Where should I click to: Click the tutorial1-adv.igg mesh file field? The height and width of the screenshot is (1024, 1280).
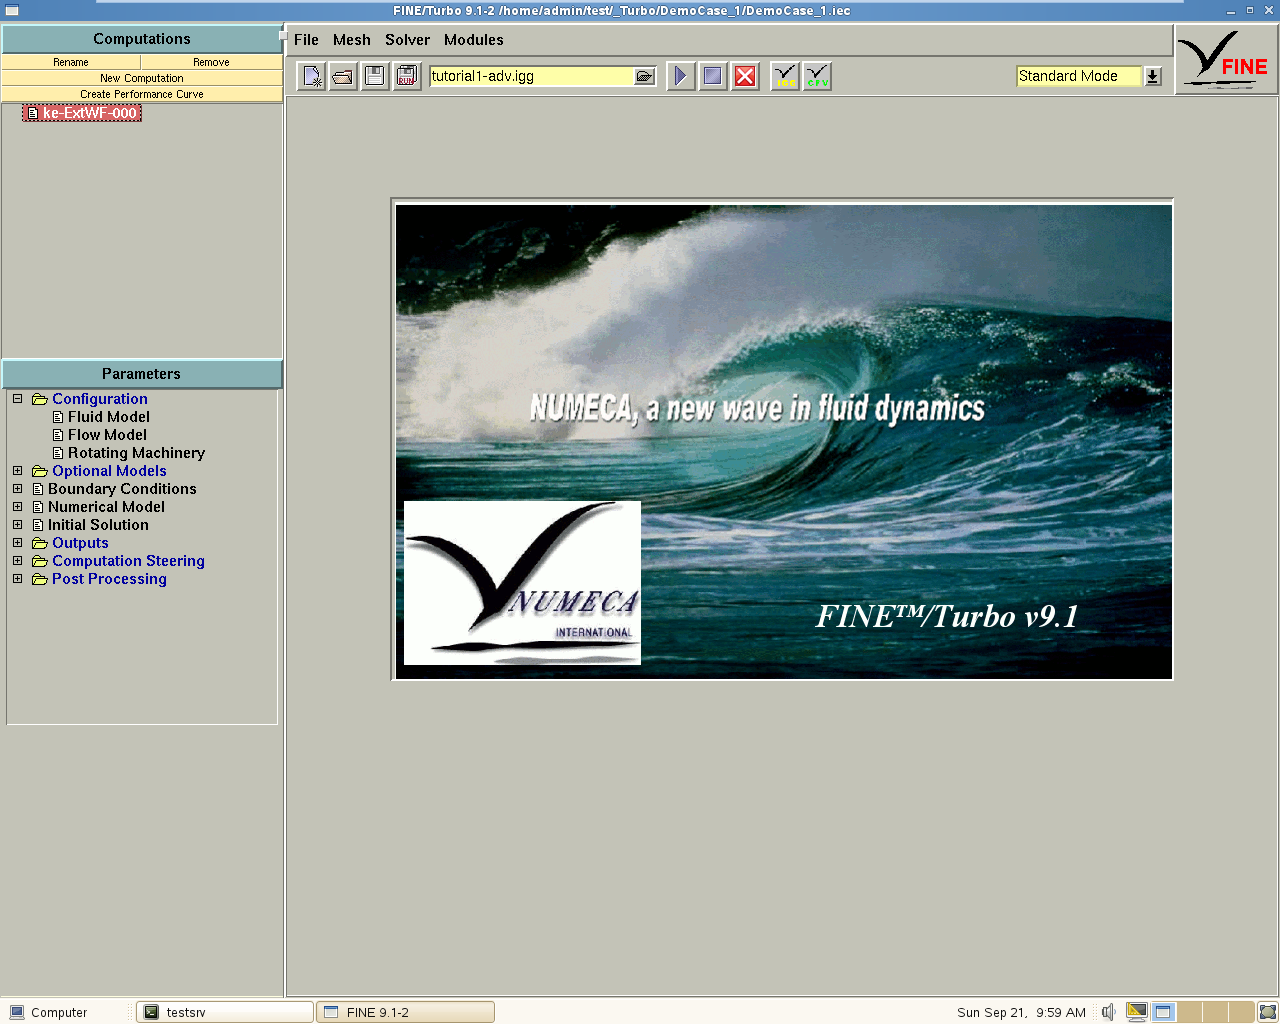pyautogui.click(x=531, y=76)
